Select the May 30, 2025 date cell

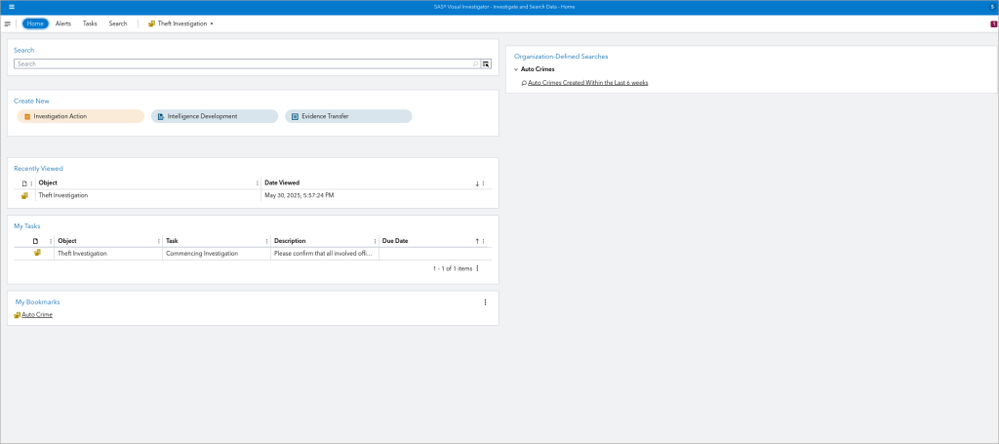tap(299, 196)
